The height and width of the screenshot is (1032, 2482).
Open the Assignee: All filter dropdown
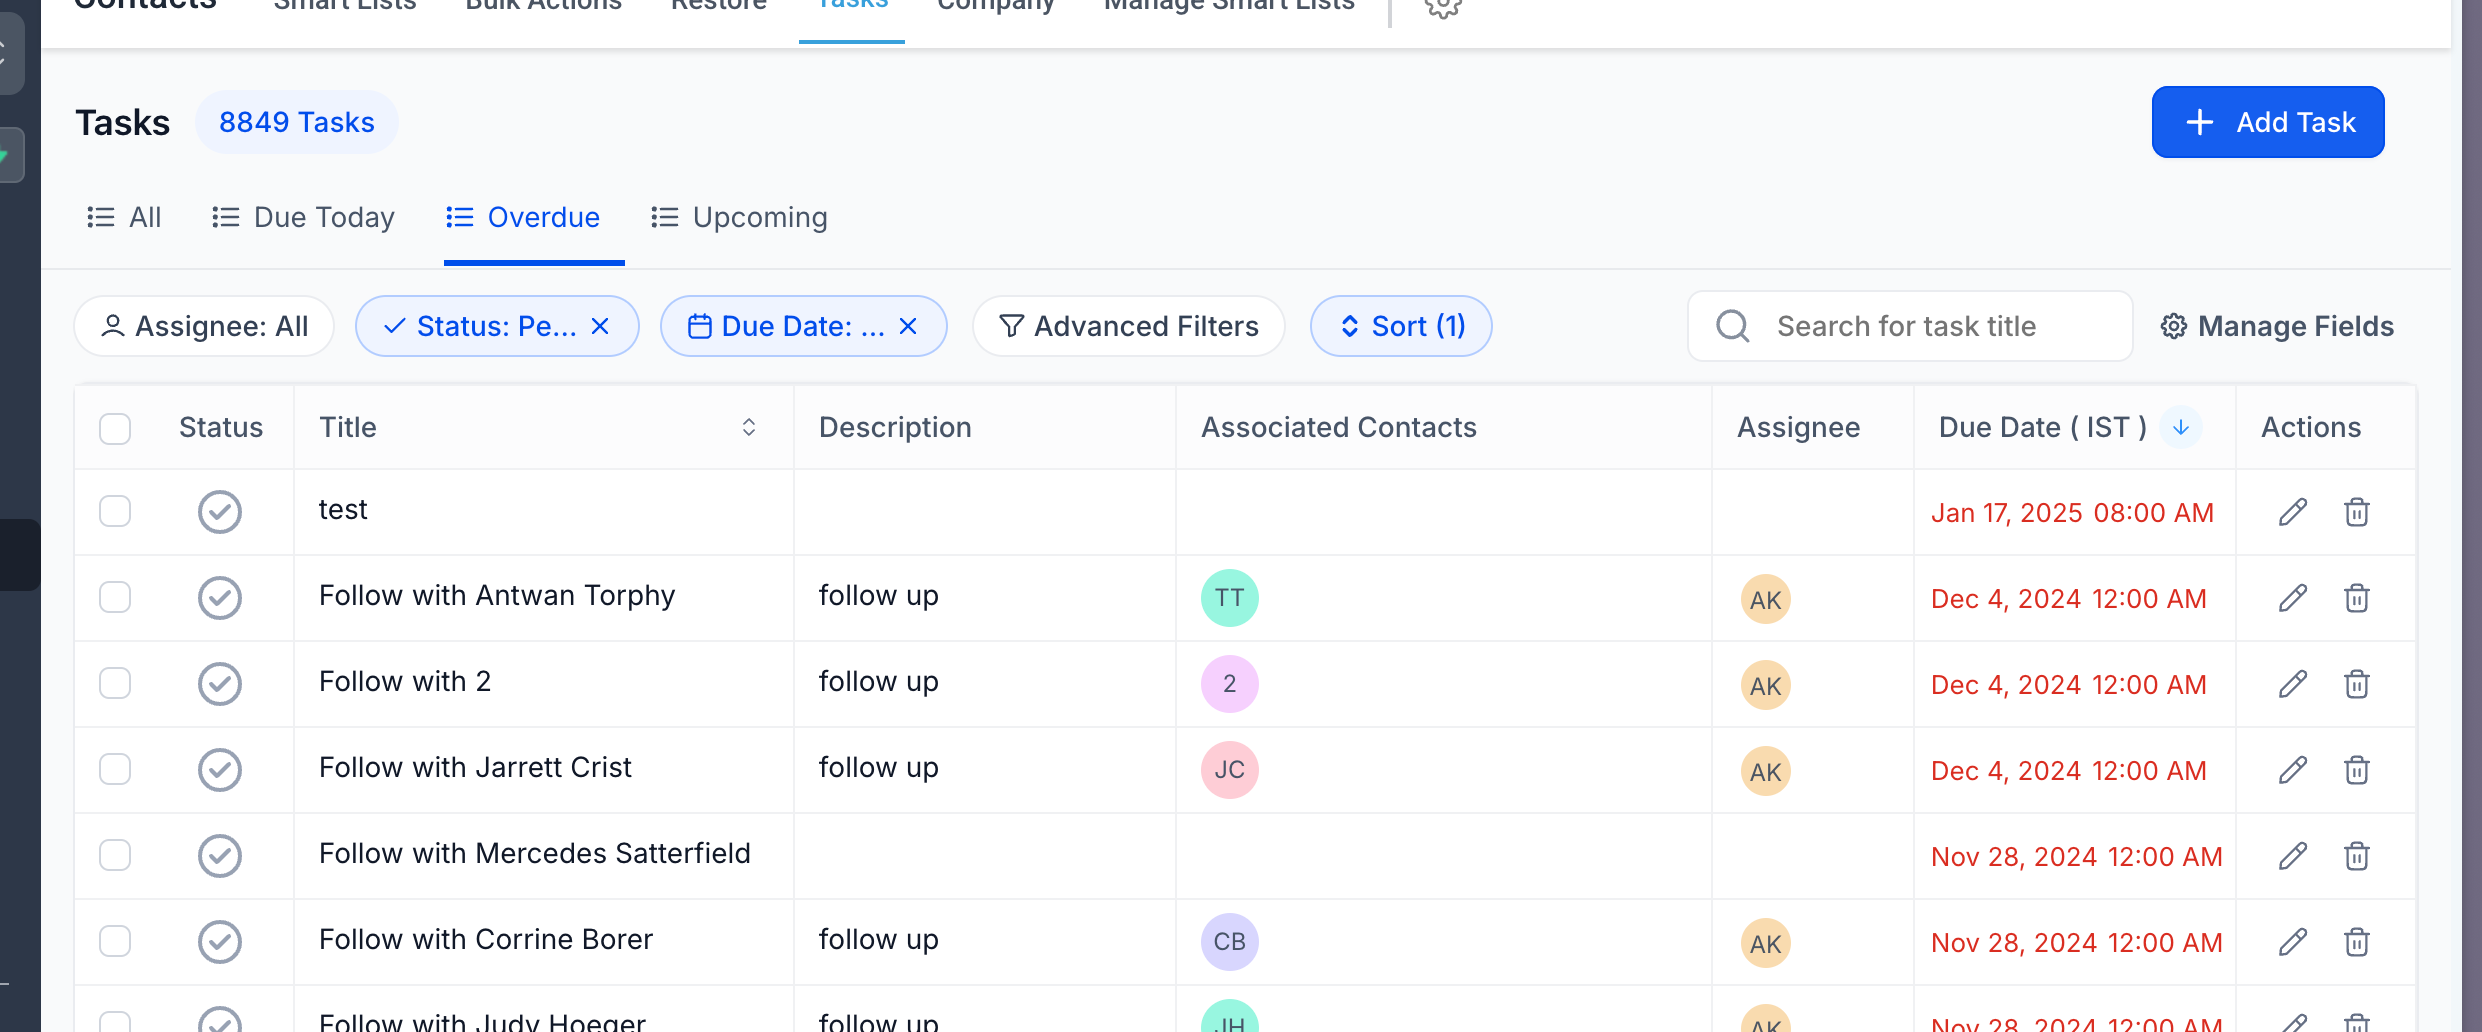(x=205, y=326)
